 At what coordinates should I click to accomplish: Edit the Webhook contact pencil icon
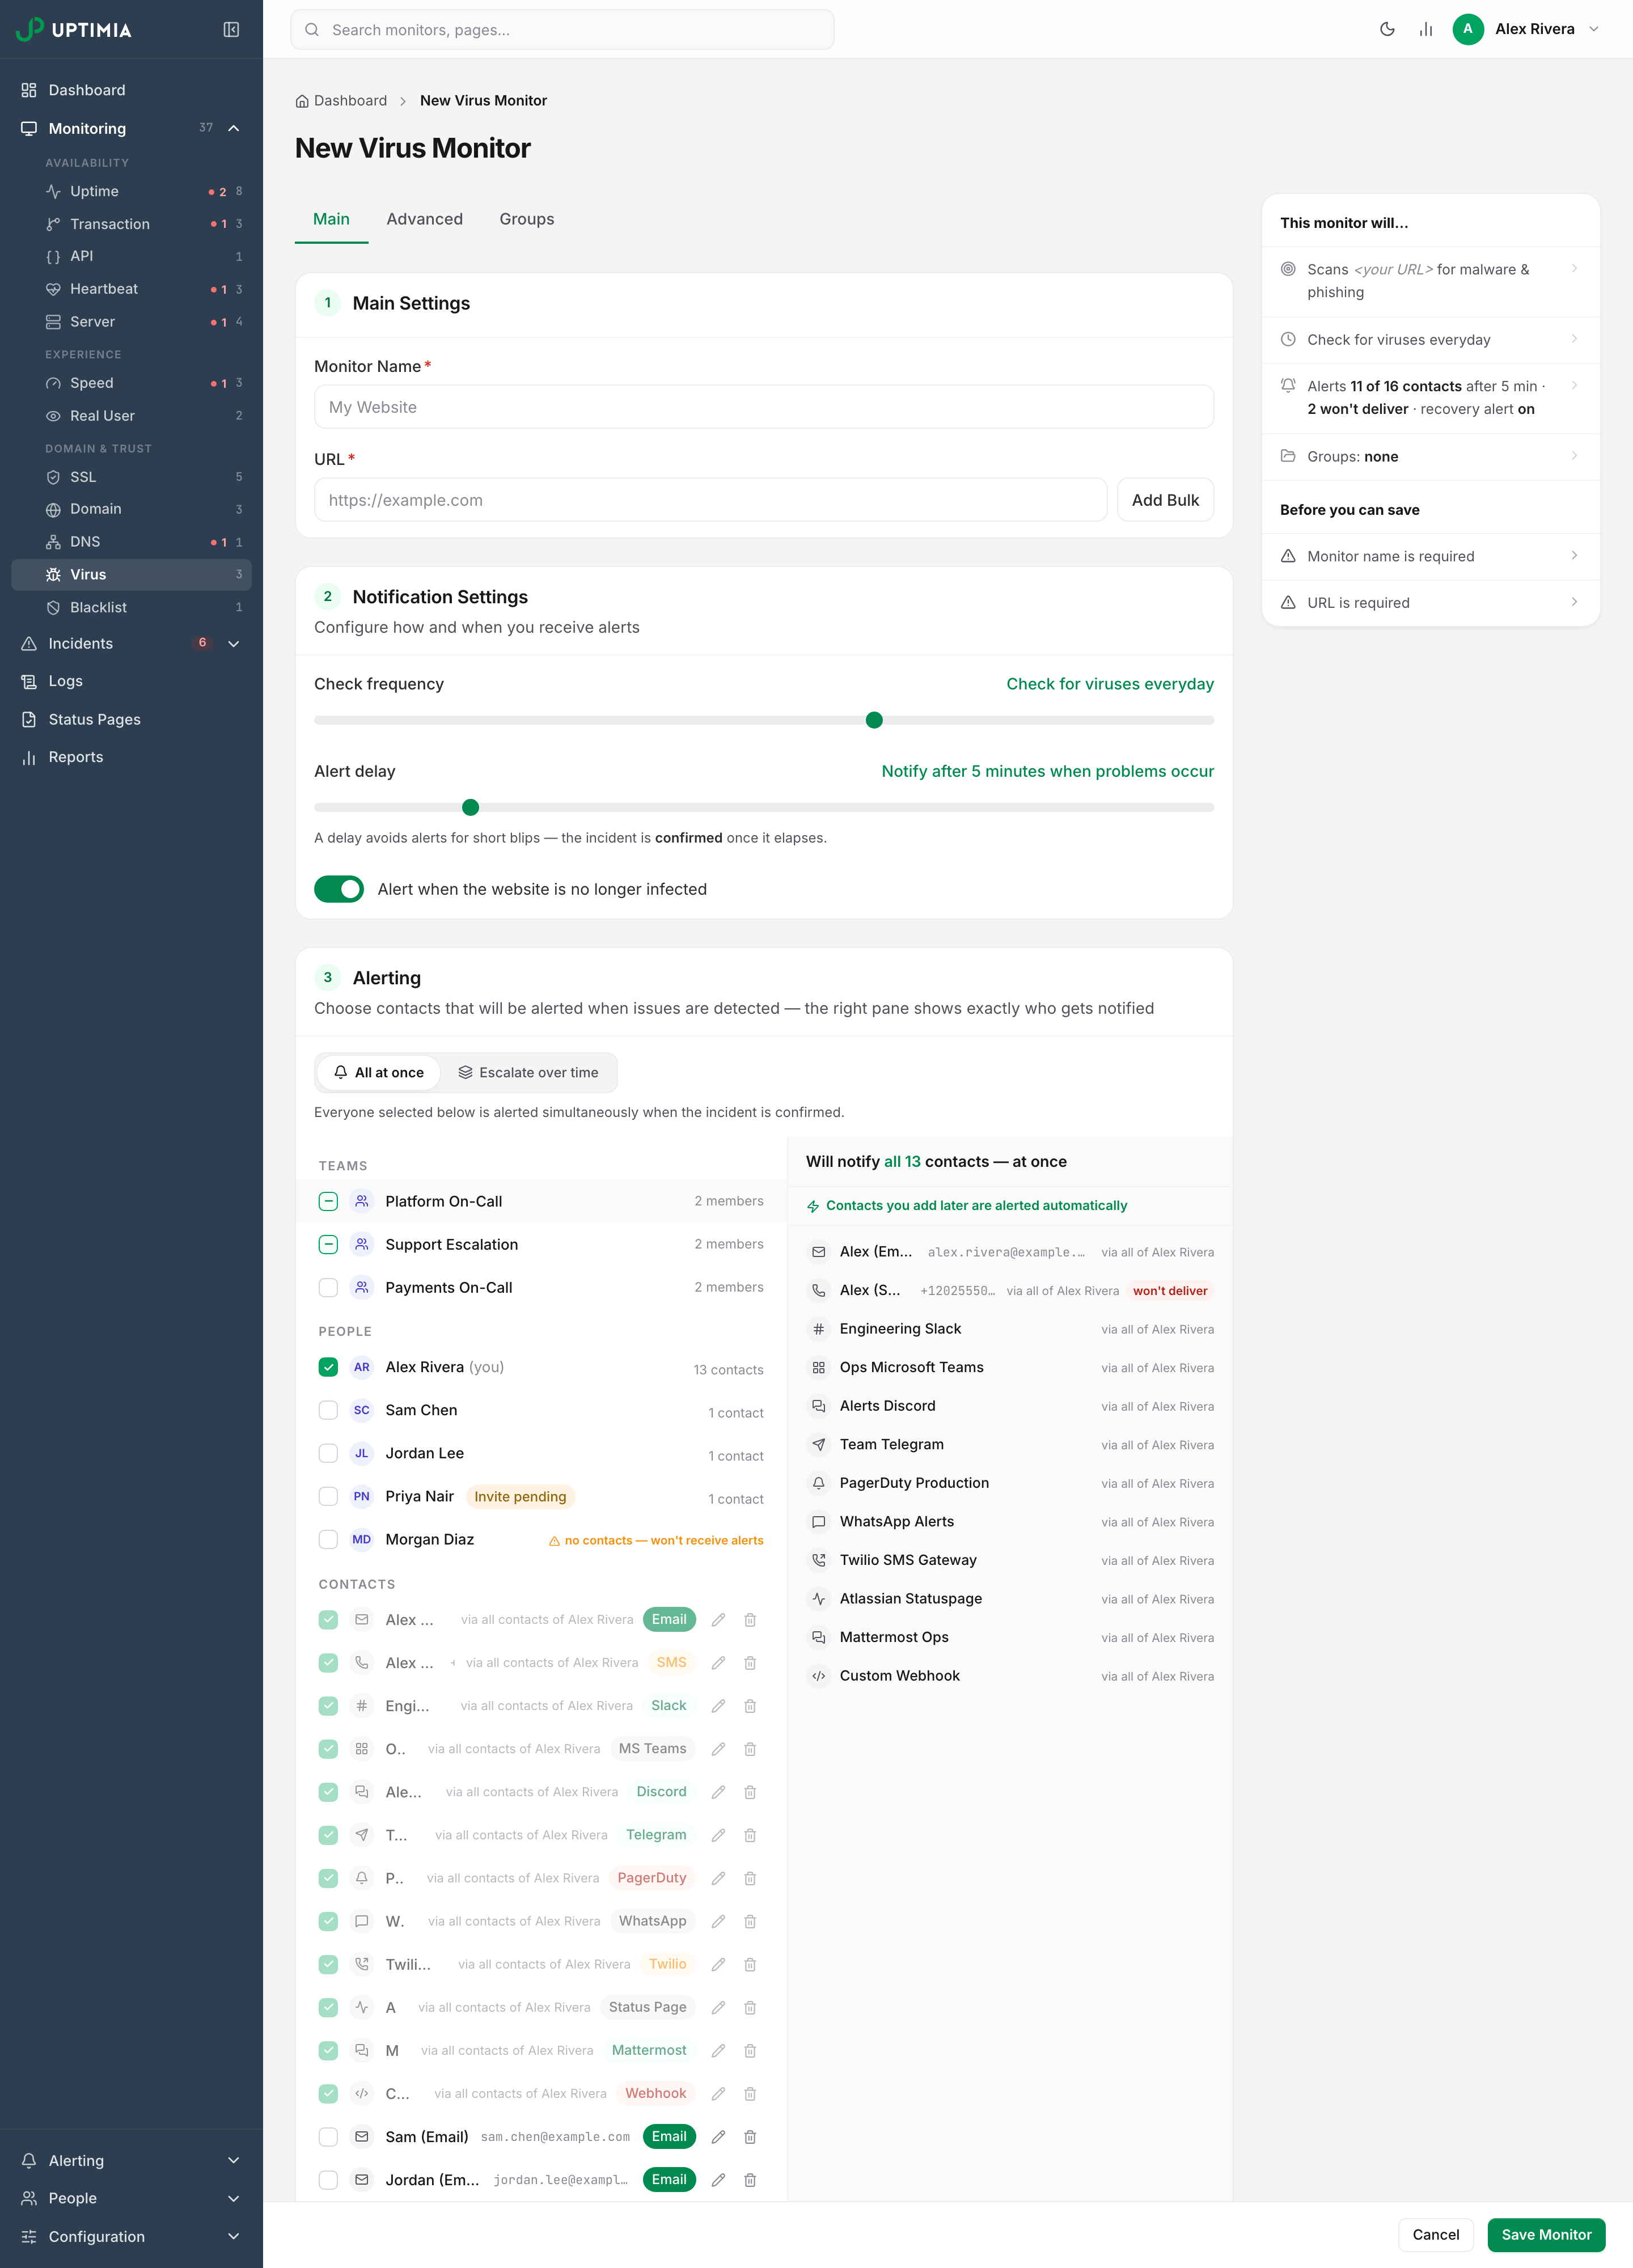coord(718,2094)
